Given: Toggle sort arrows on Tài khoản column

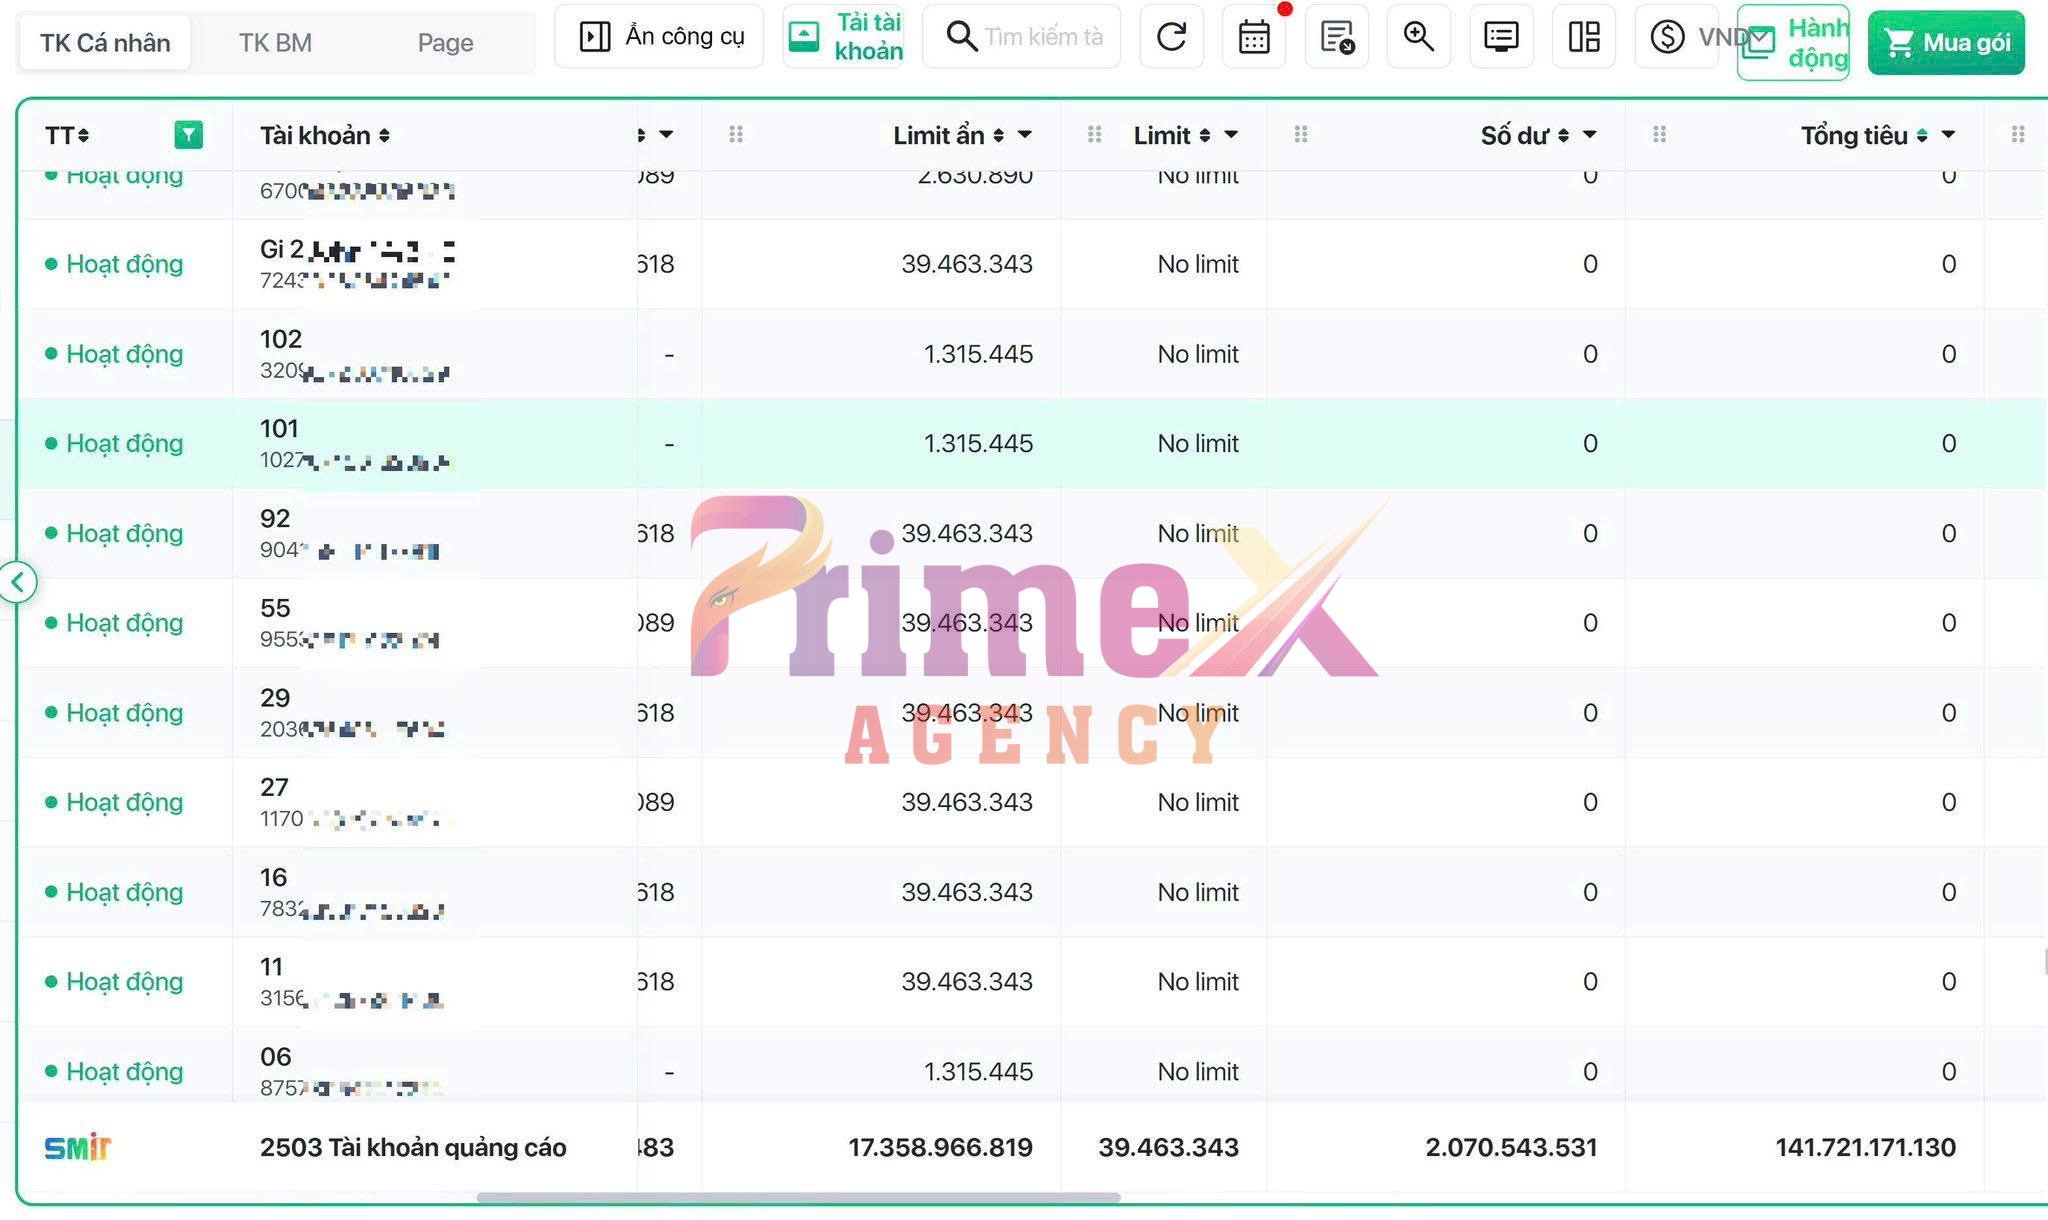Looking at the screenshot, I should 384,136.
